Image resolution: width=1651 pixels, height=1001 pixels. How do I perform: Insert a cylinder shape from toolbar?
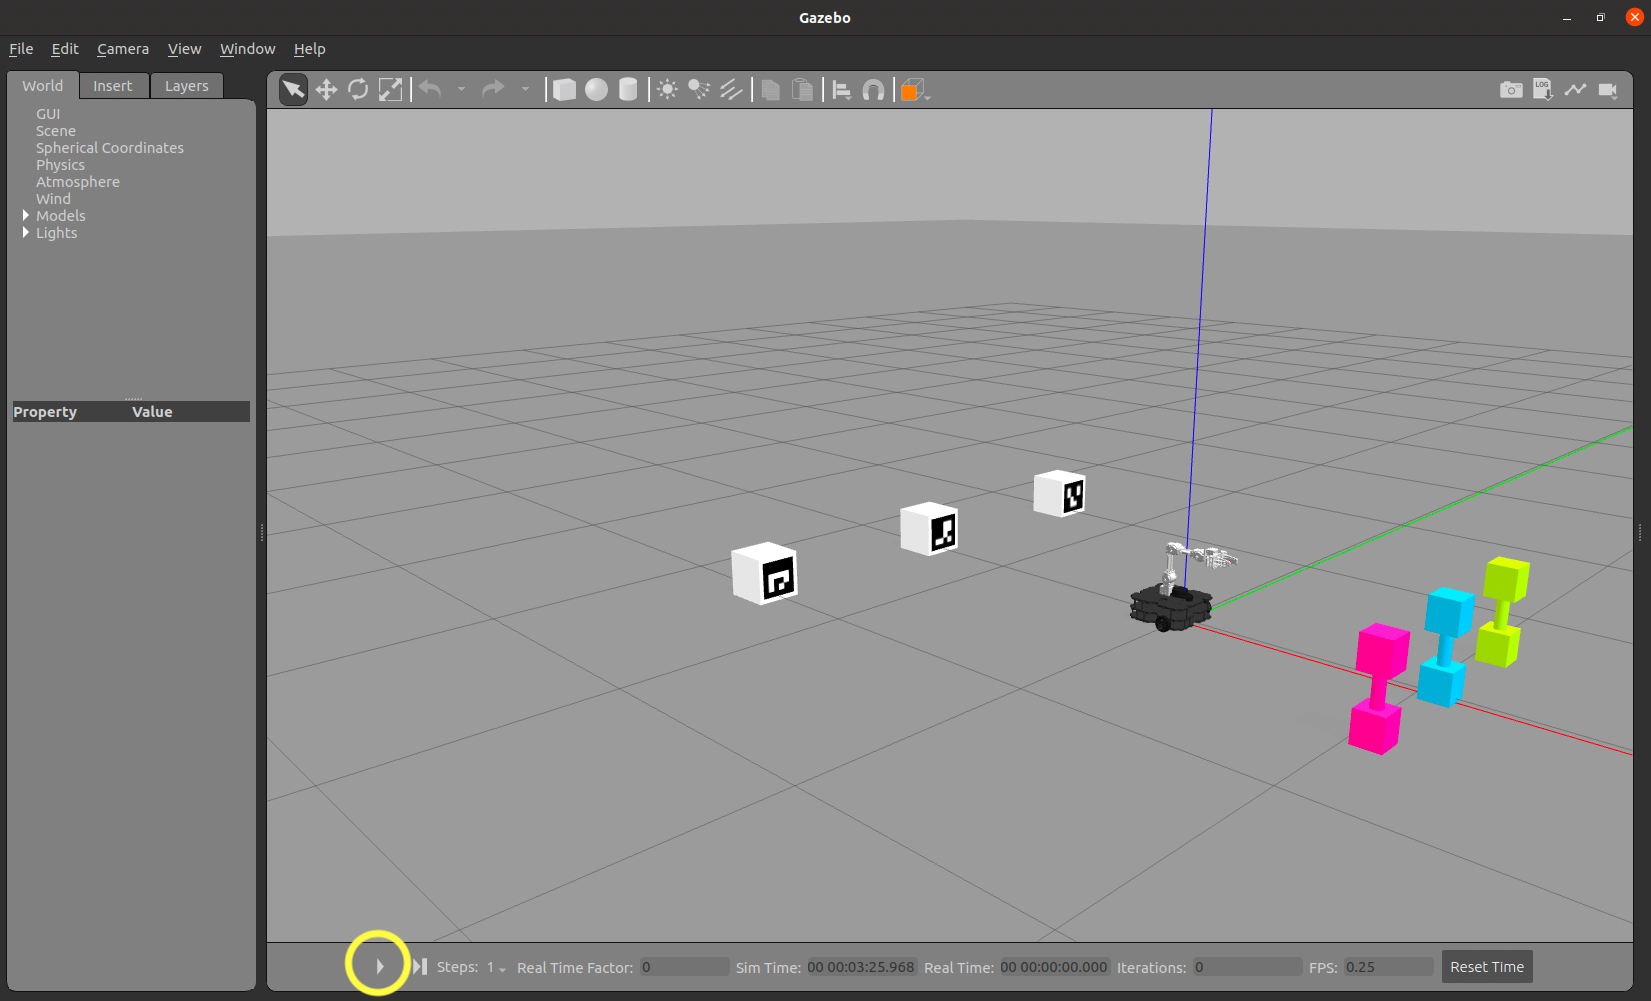[628, 90]
